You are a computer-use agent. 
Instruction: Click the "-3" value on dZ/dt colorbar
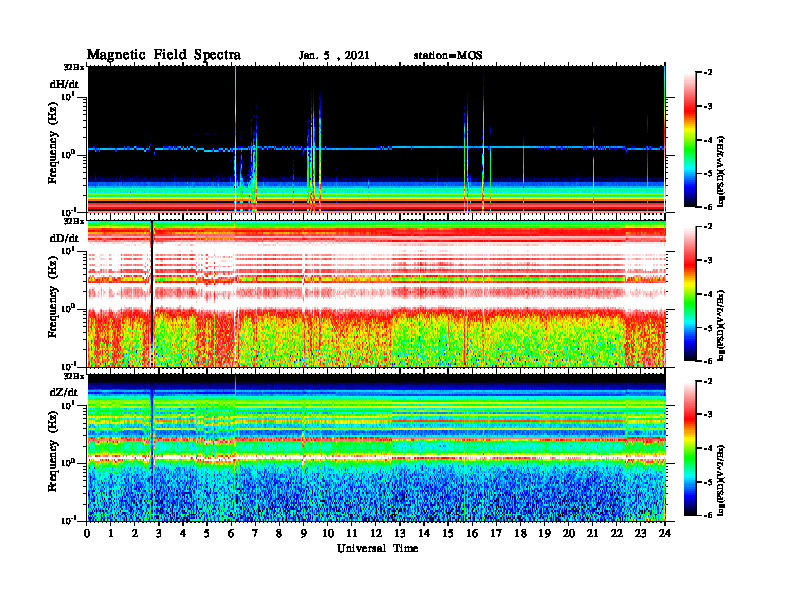click(x=707, y=415)
